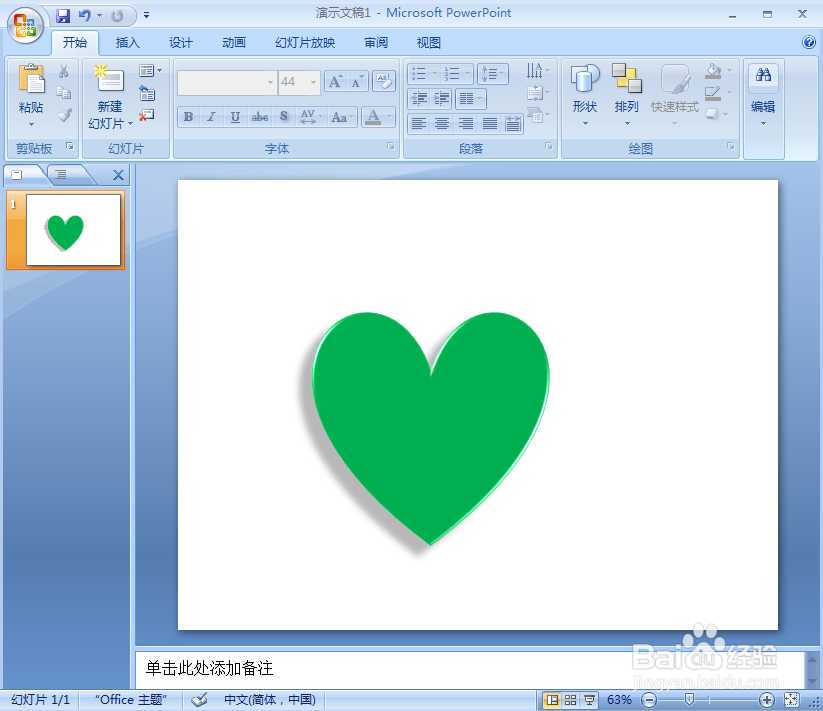Screen dimensions: 823x711
Task: Redo using the quick access icon
Action: coord(118,16)
